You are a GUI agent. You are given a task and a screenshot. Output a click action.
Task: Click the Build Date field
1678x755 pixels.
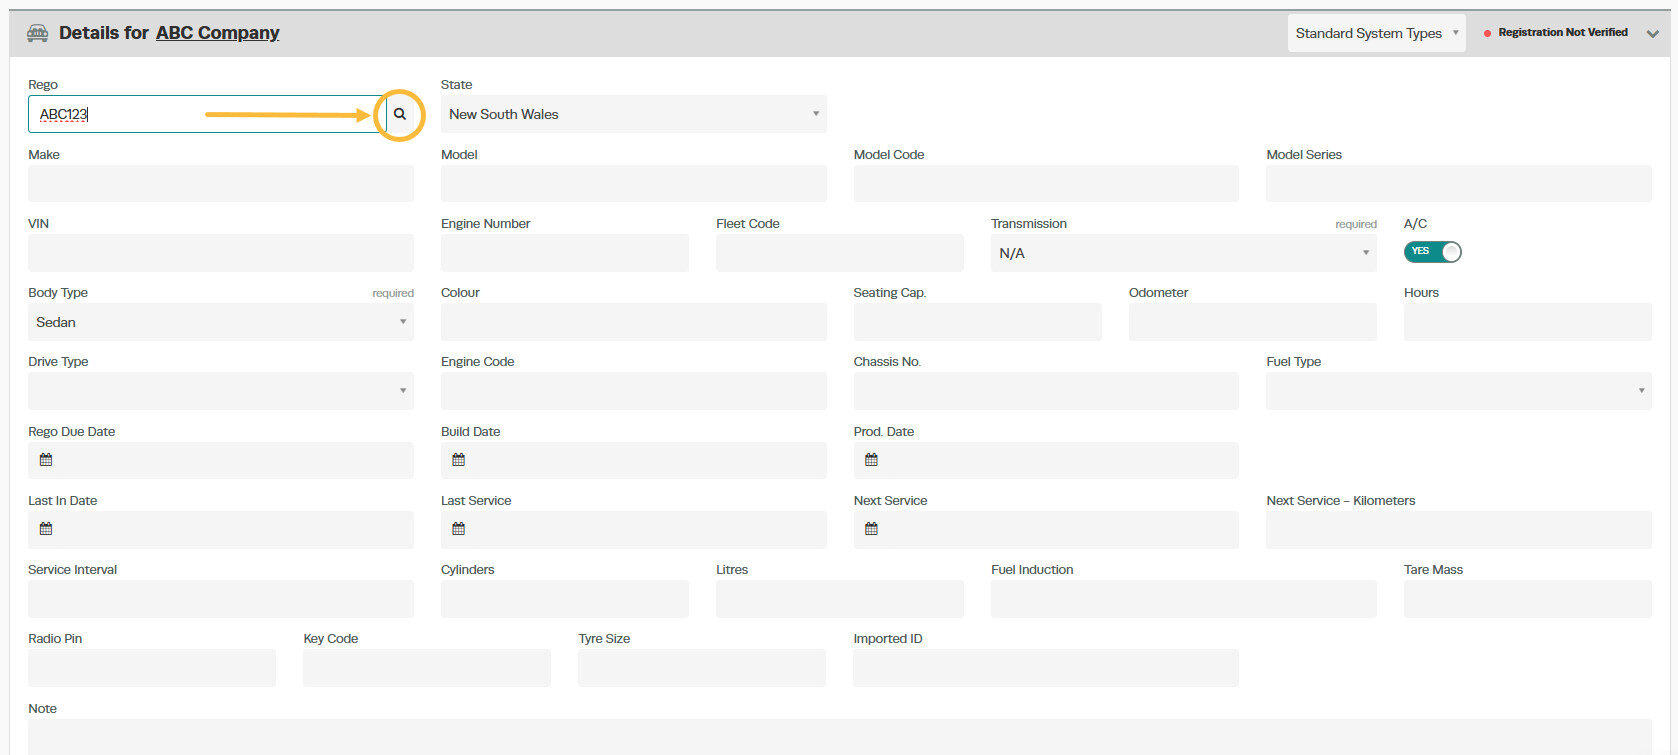634,460
